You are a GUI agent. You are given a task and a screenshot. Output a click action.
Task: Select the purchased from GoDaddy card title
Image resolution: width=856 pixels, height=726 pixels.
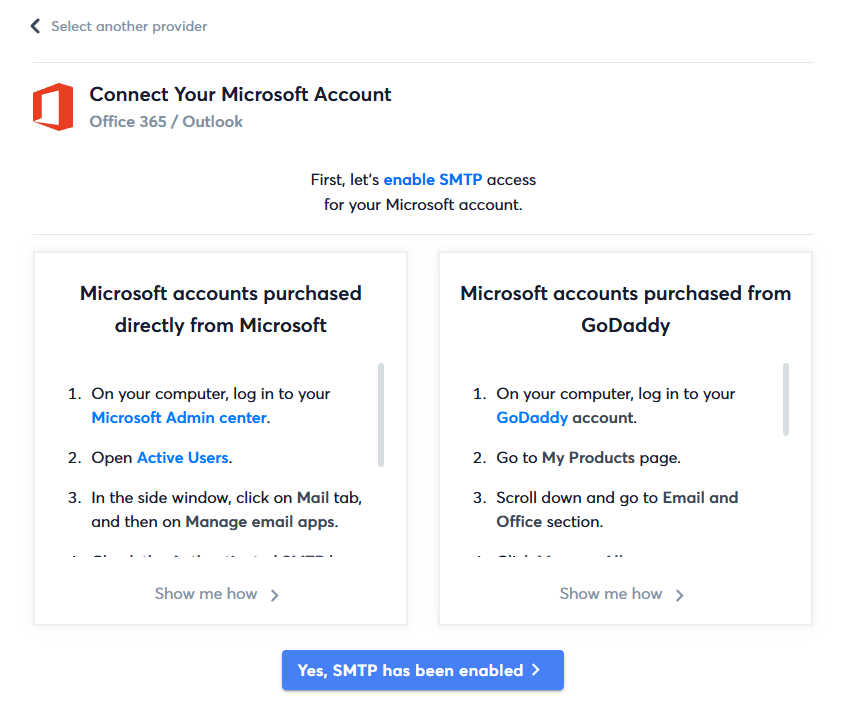click(x=625, y=309)
